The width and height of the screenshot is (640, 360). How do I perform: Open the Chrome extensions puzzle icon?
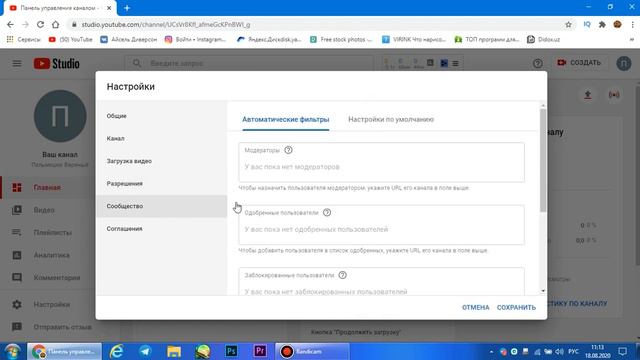point(602,24)
